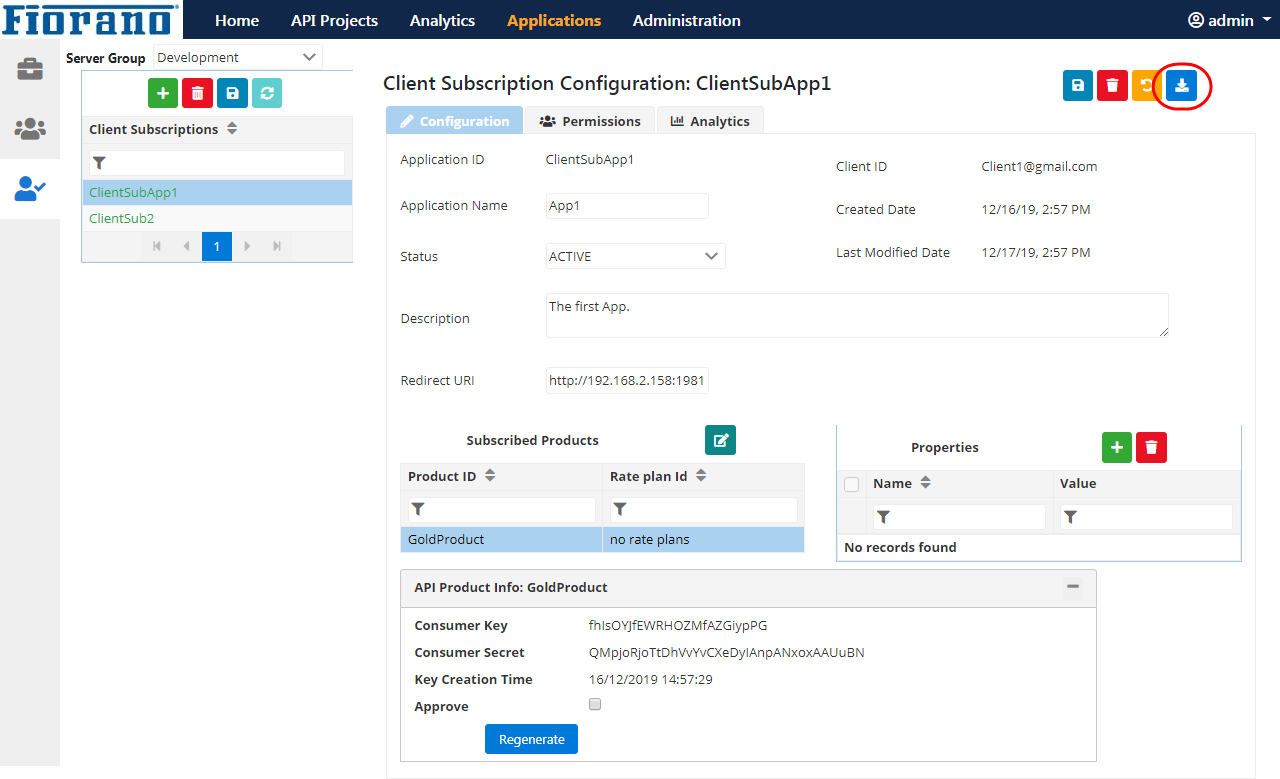The image size is (1280, 779).
Task: Delete selected properties with the trash icon
Action: click(1152, 448)
